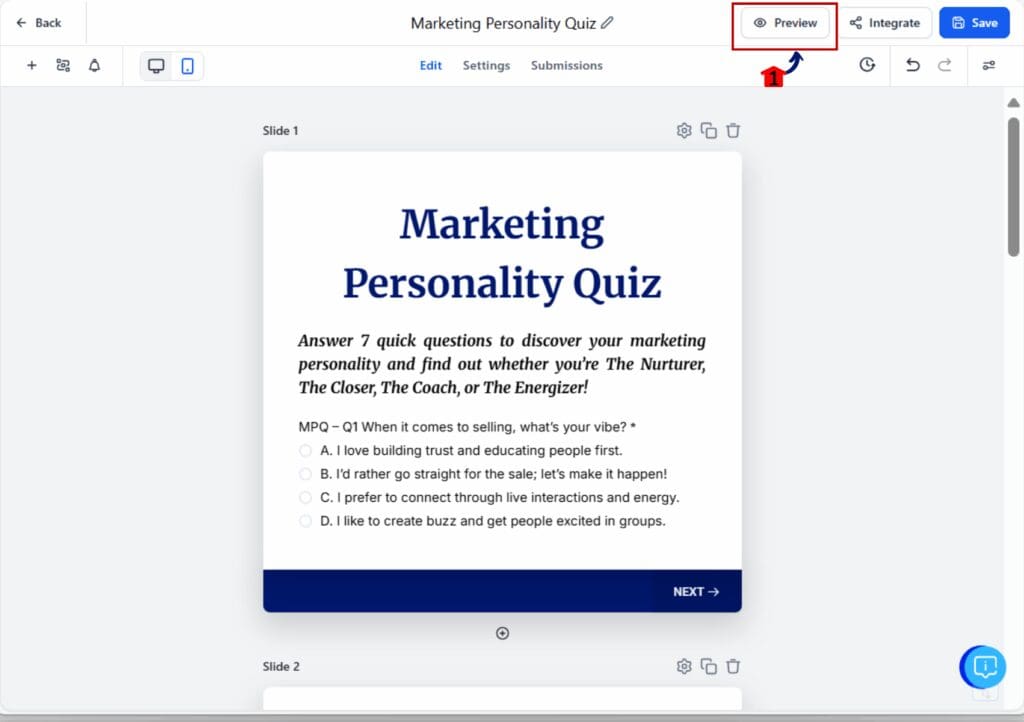The image size is (1024, 722).
Task: Open the support chat bubble
Action: point(983,667)
